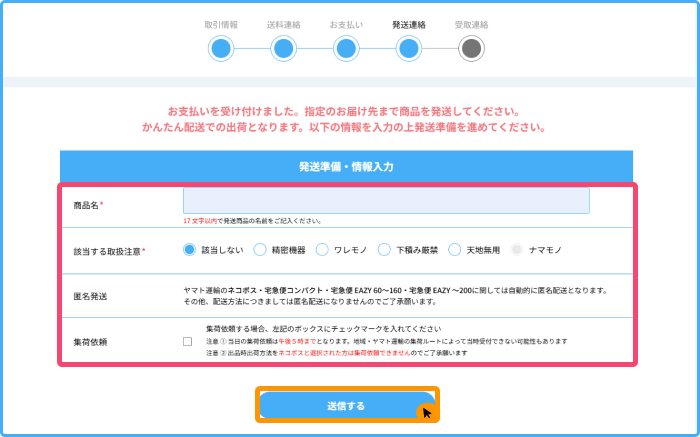Select the 天地無用 radio button
700x437 pixels.
pyautogui.click(x=455, y=250)
